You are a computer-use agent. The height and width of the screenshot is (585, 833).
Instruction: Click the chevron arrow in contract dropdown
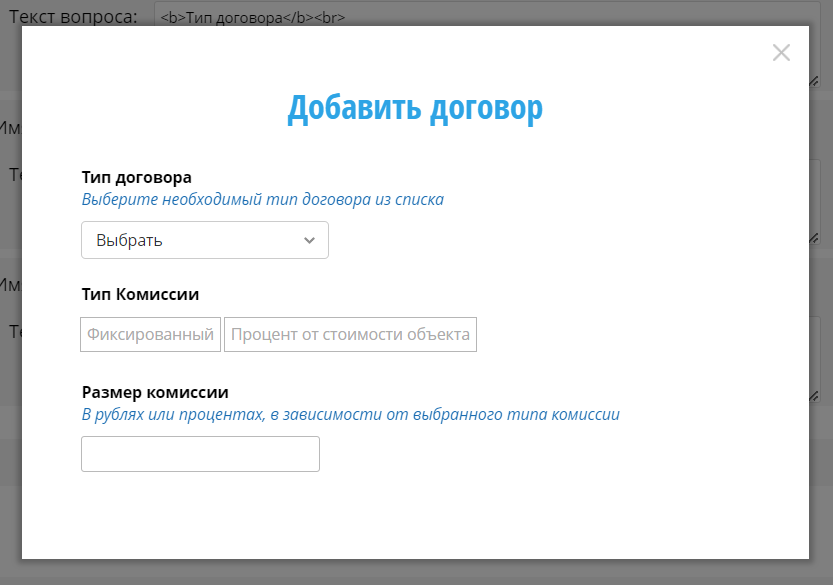click(x=309, y=240)
